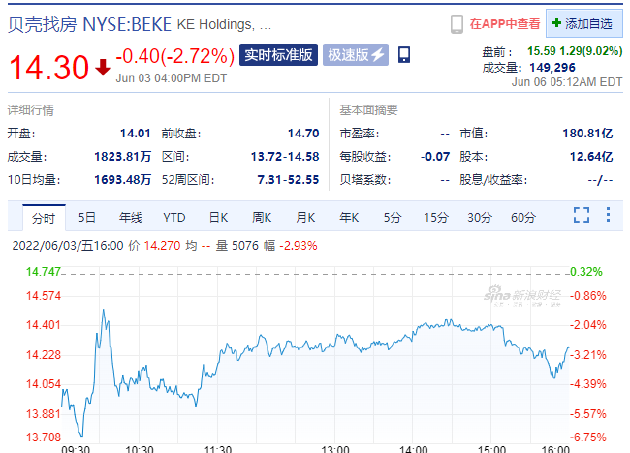630x453 pixels.
Task: Select the 5日 chart tab
Action: coord(87,218)
